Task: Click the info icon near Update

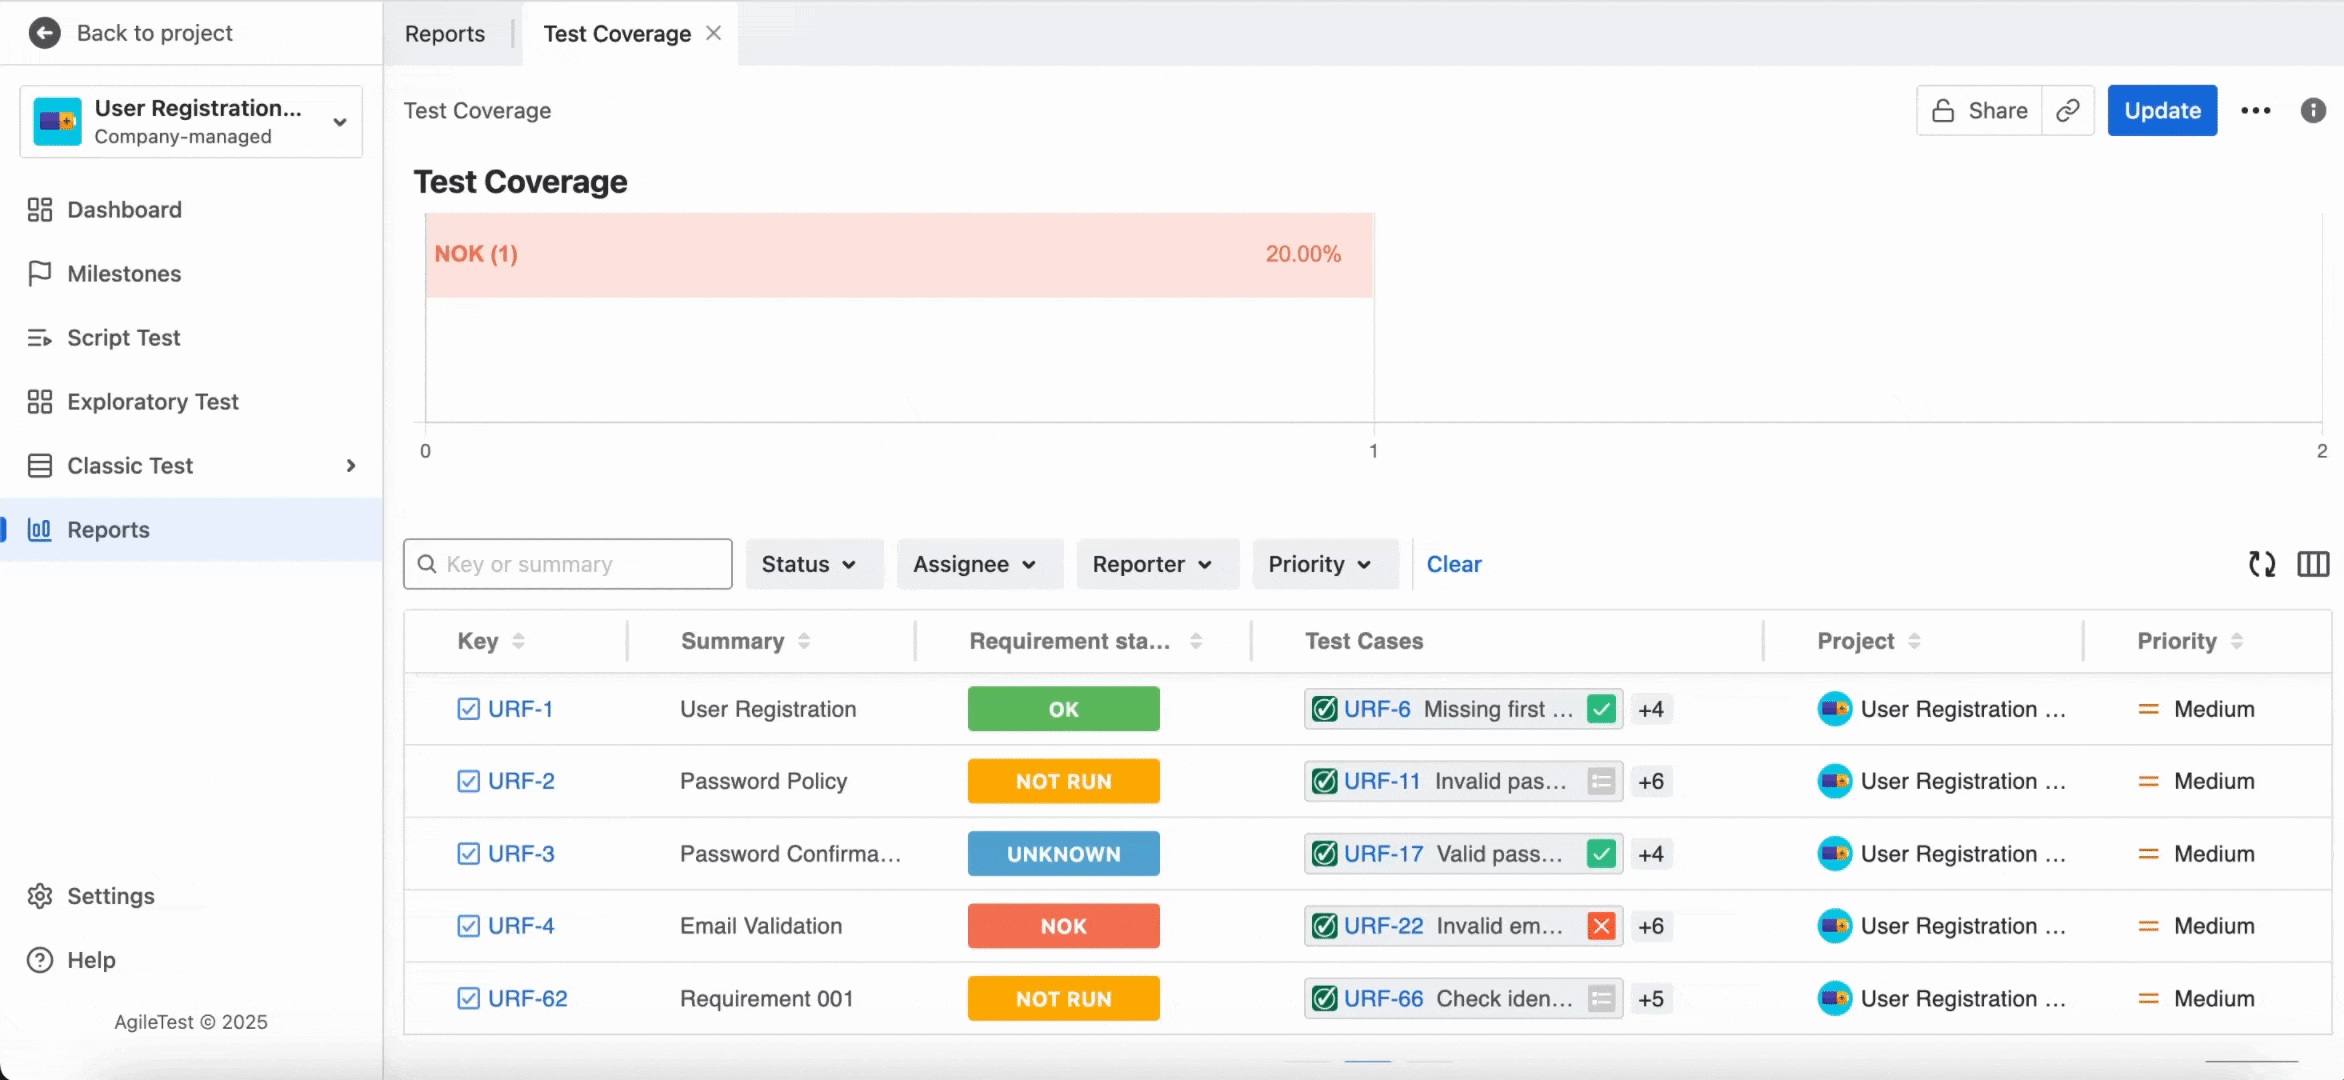Action: 2313,110
